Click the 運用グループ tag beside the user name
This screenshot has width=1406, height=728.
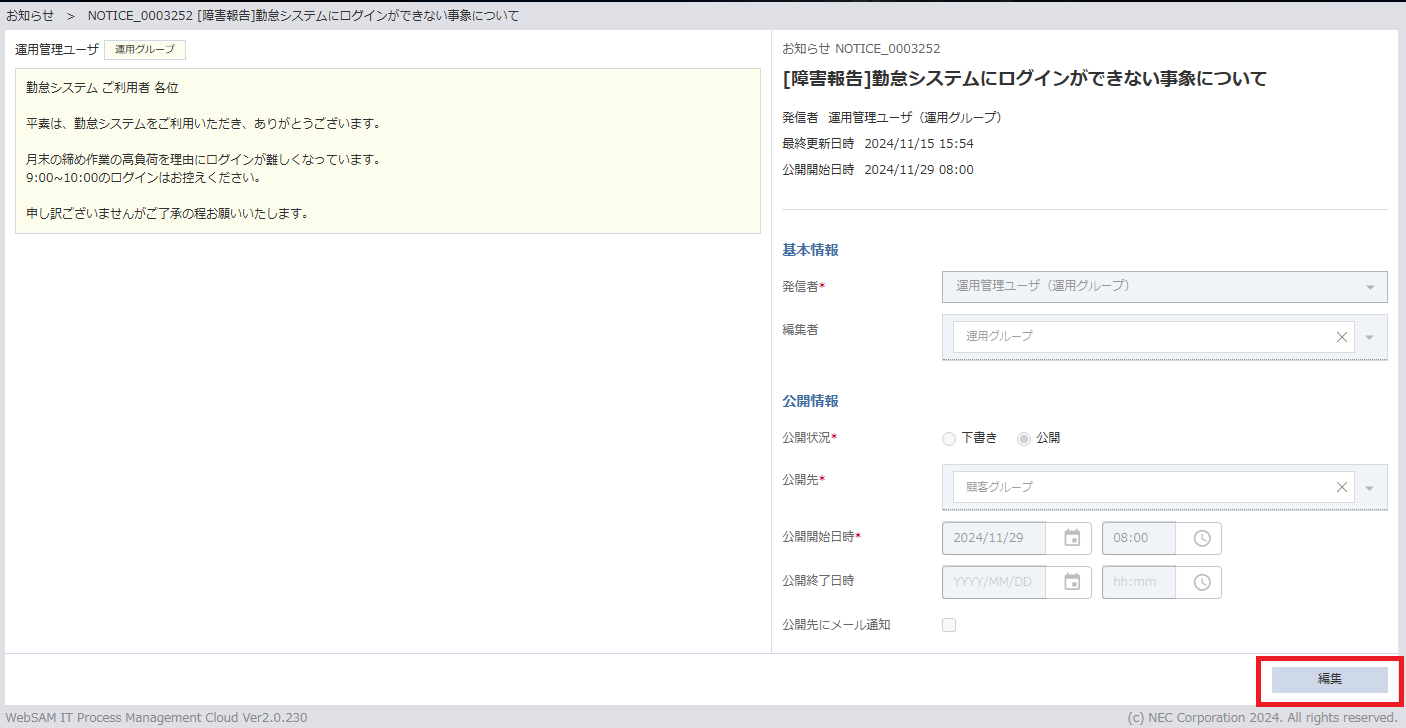coord(144,49)
